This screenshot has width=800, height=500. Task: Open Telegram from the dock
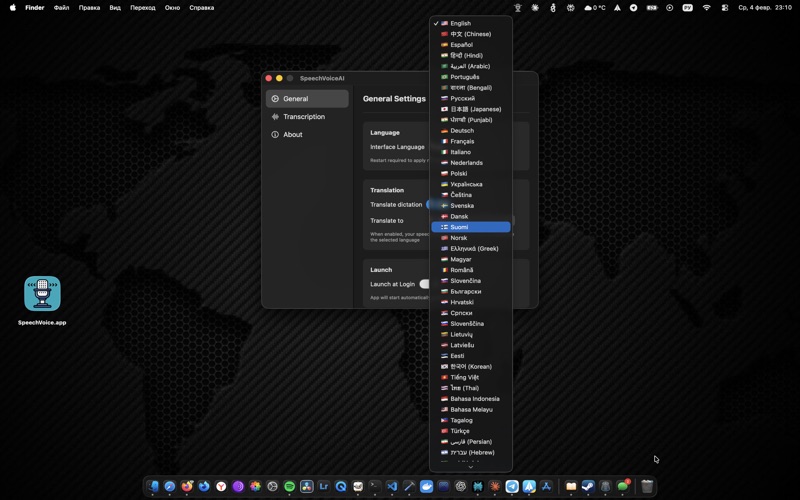point(512,487)
